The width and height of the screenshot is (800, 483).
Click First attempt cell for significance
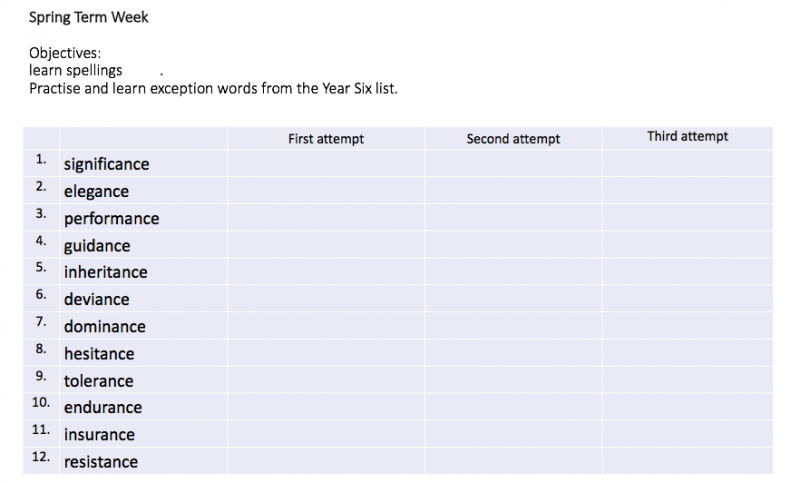click(x=326, y=163)
